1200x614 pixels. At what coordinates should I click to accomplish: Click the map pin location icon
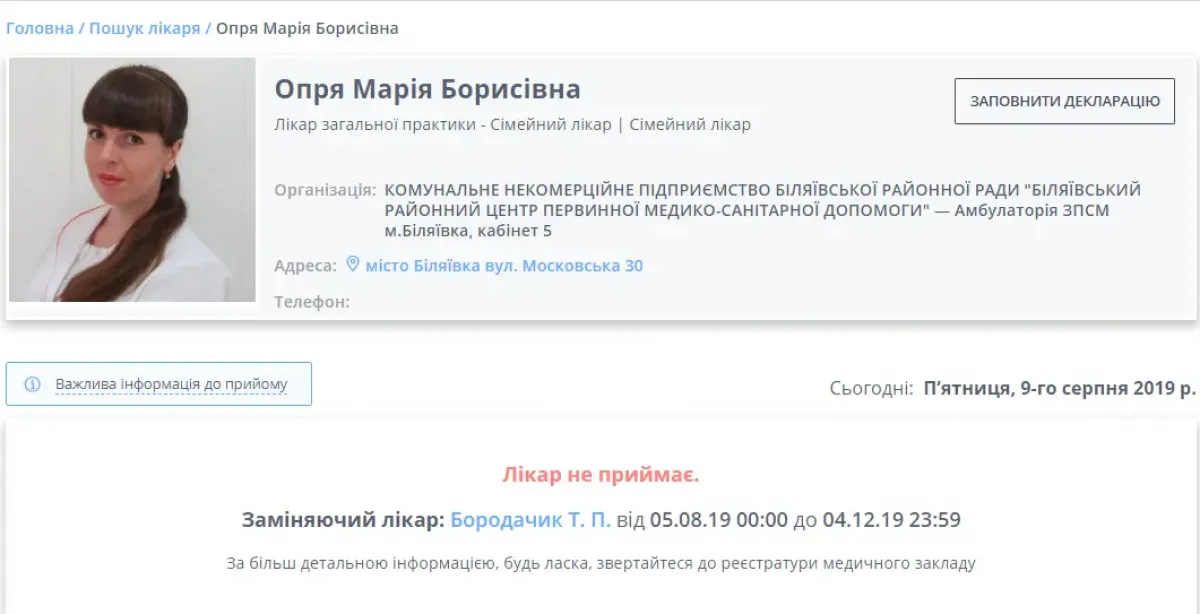coord(352,265)
